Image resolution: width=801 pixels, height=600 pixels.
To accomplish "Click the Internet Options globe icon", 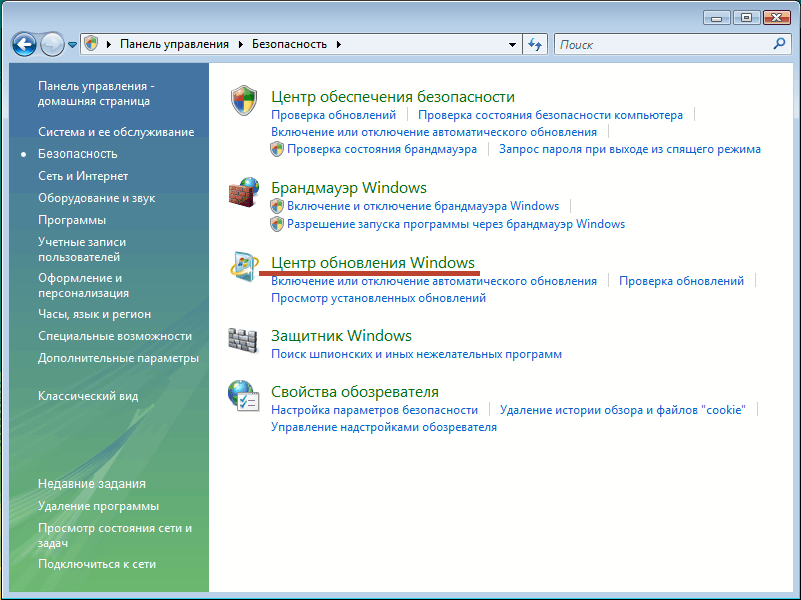I will (244, 396).
